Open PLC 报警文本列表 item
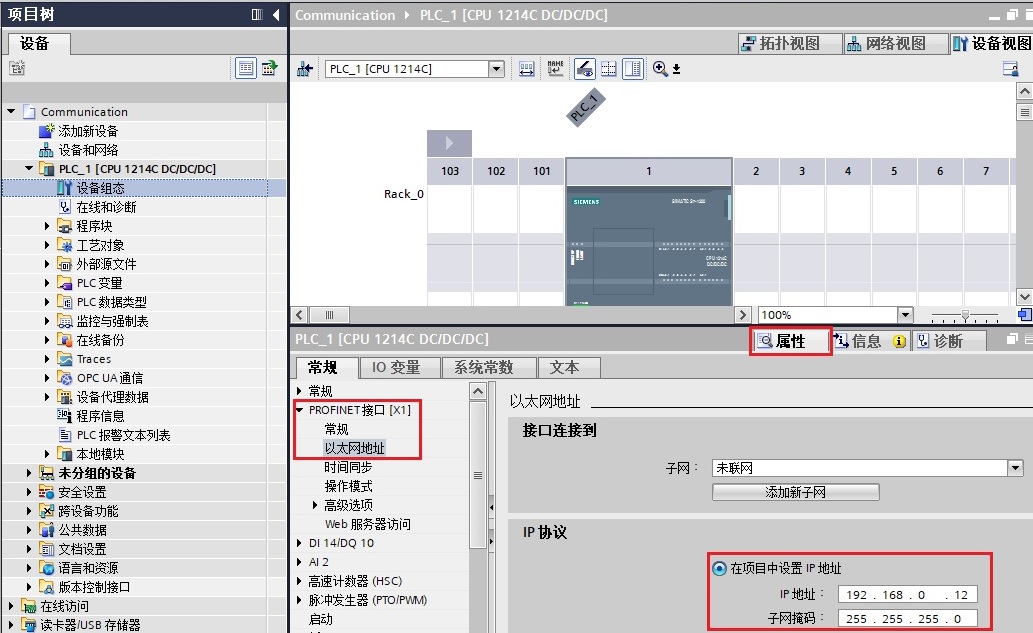Screen dimensions: 1033x633 (123, 435)
